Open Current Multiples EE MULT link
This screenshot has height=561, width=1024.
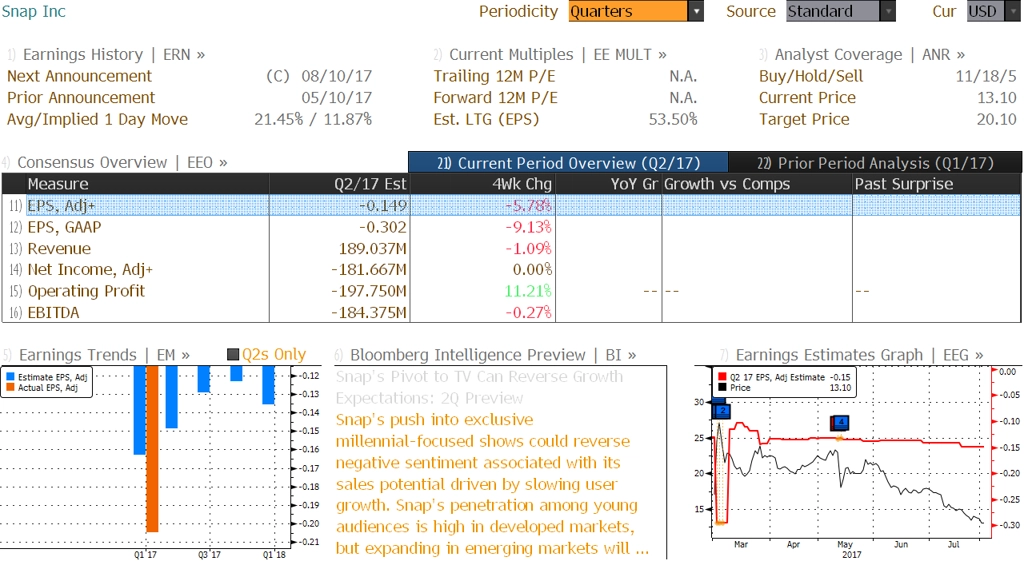pyautogui.click(x=558, y=54)
